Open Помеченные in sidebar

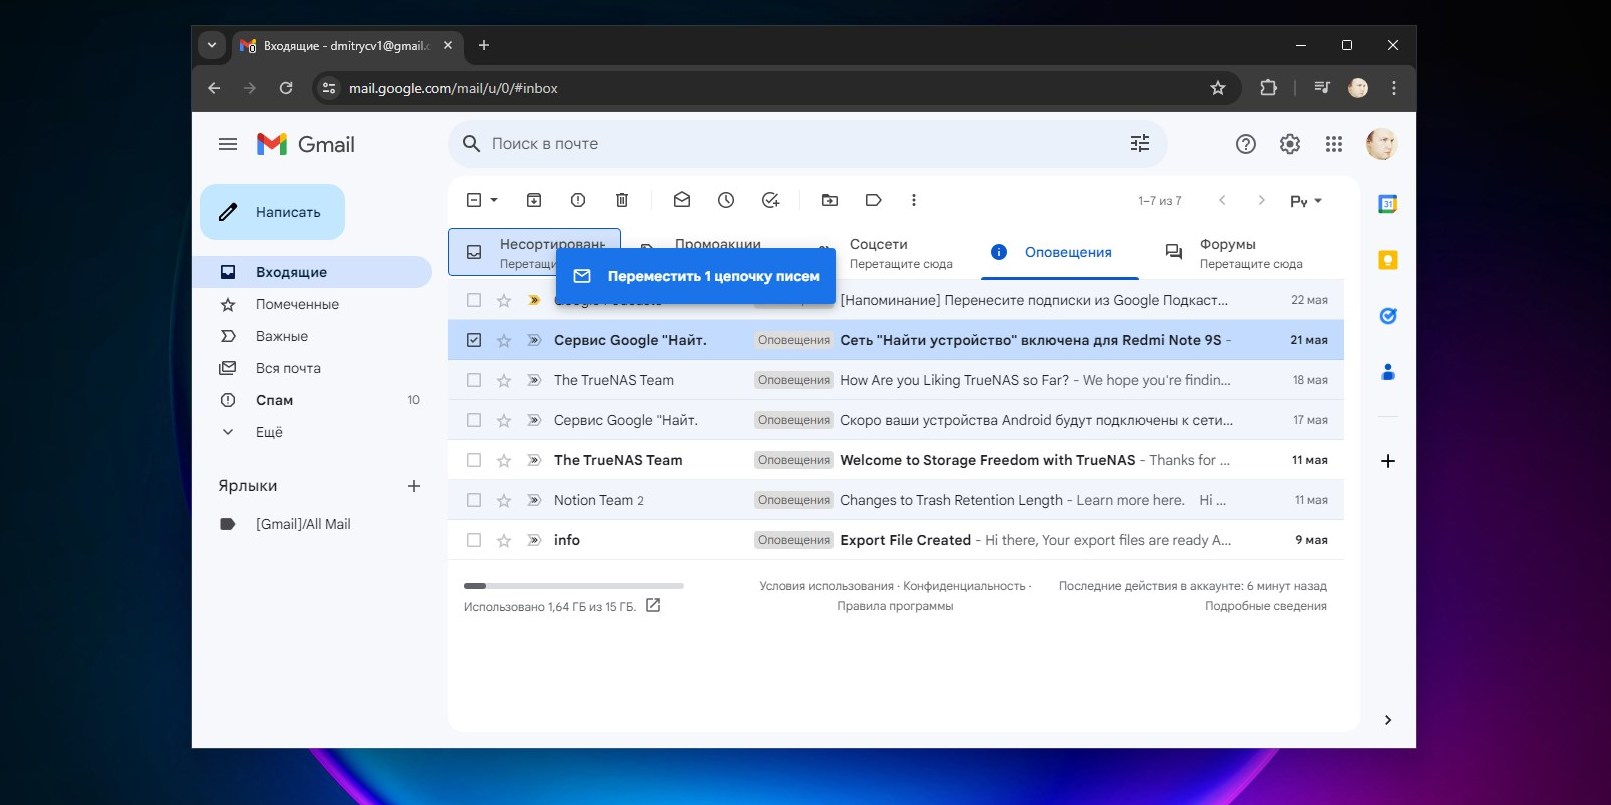click(x=297, y=304)
